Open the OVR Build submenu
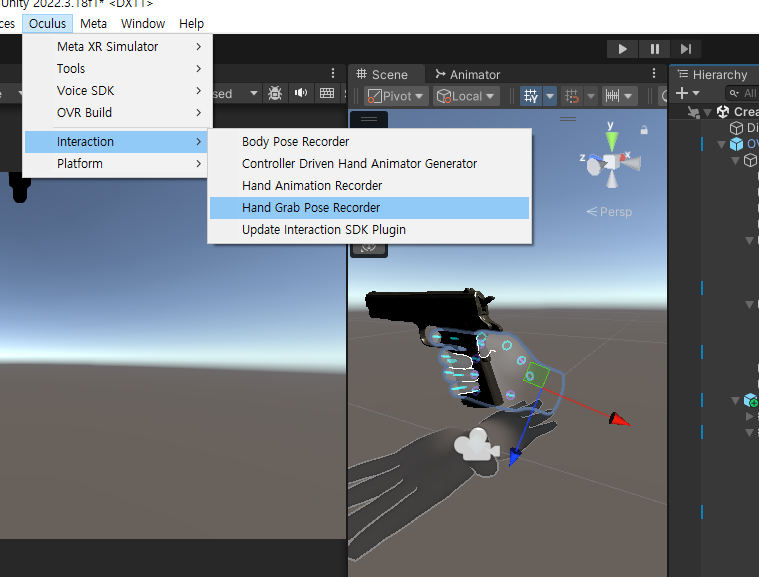Viewport: 759px width, 577px height. click(x=118, y=112)
